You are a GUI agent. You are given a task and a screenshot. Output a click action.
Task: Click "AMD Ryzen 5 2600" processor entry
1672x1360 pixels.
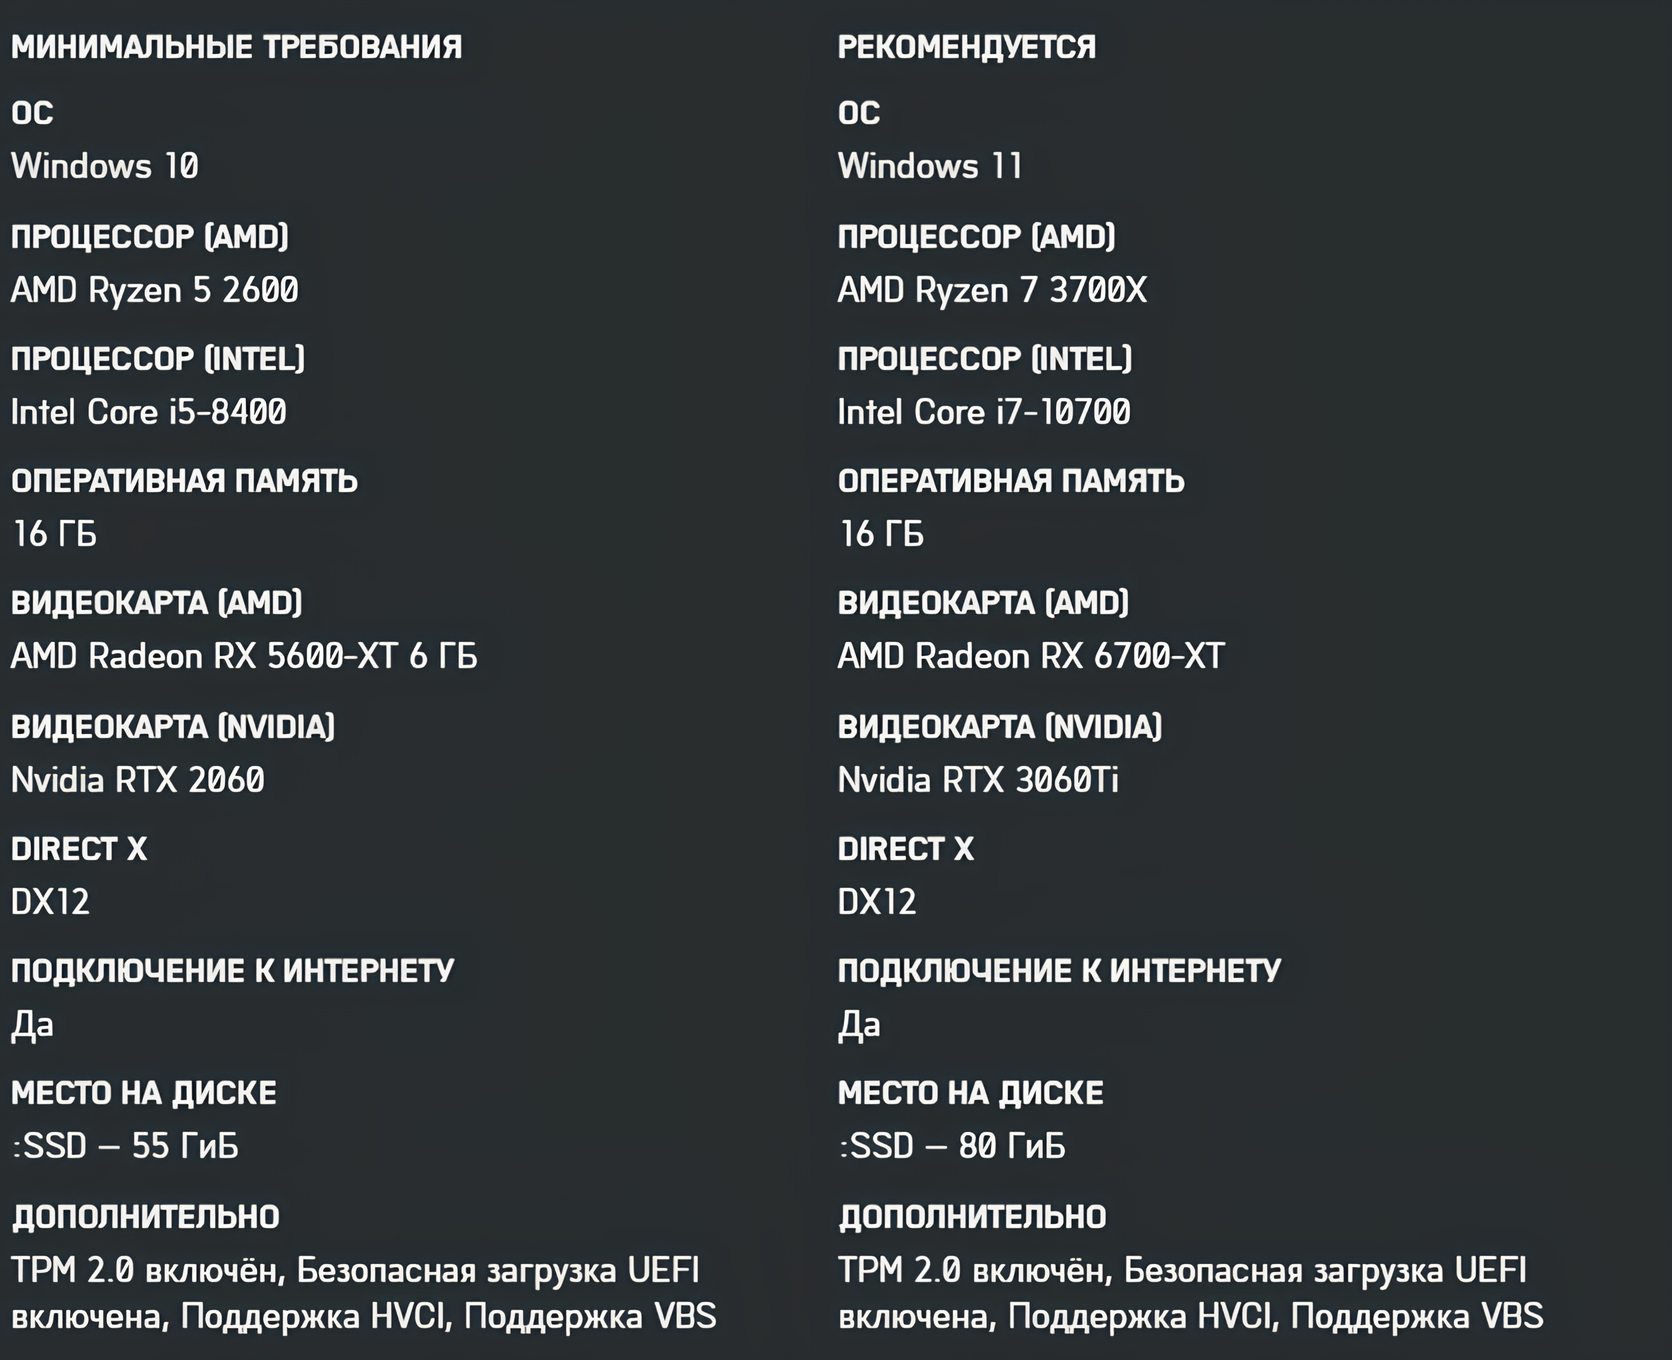pyautogui.click(x=155, y=290)
